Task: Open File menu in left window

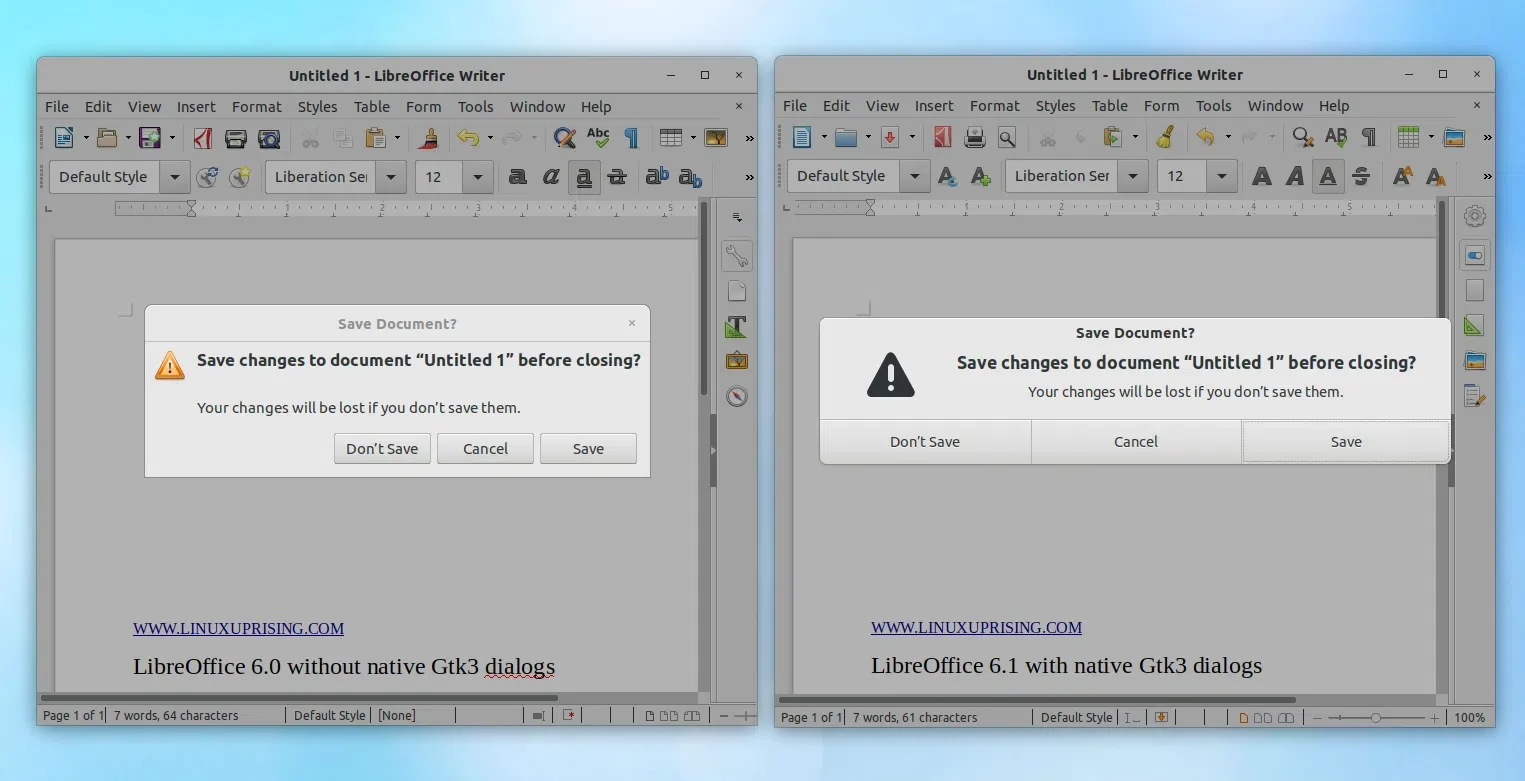Action: click(x=57, y=107)
